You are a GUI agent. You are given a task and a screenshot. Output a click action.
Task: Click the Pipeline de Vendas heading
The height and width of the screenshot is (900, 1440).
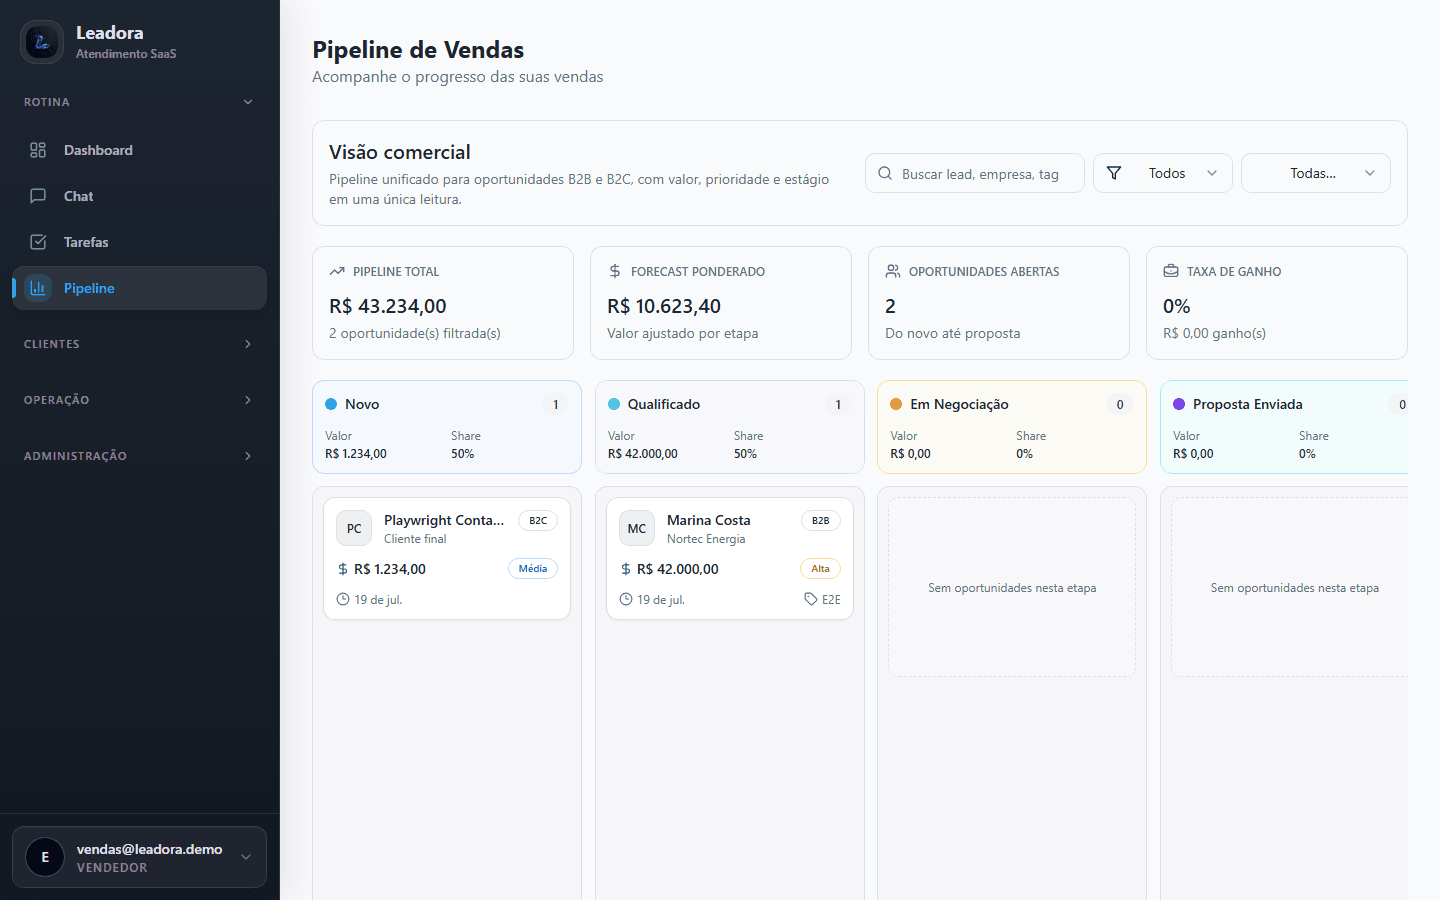[x=418, y=50]
